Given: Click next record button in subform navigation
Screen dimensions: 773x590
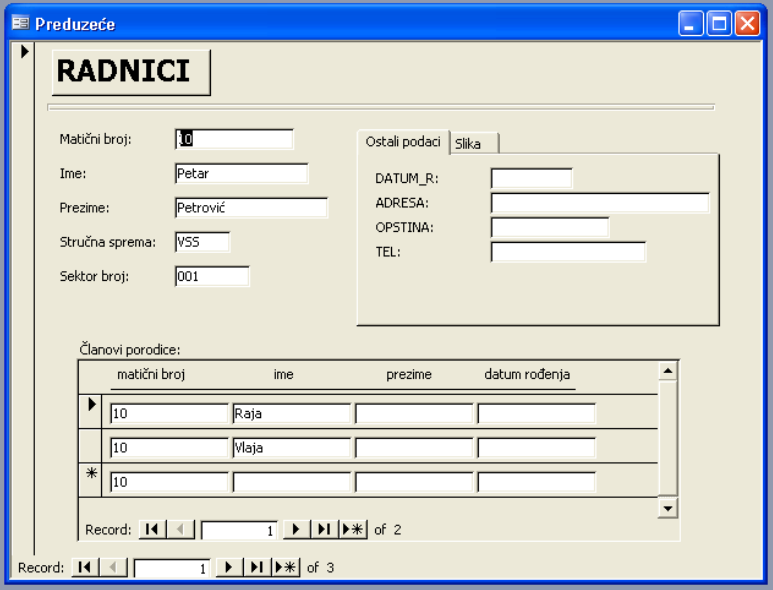Looking at the screenshot, I should 296,529.
